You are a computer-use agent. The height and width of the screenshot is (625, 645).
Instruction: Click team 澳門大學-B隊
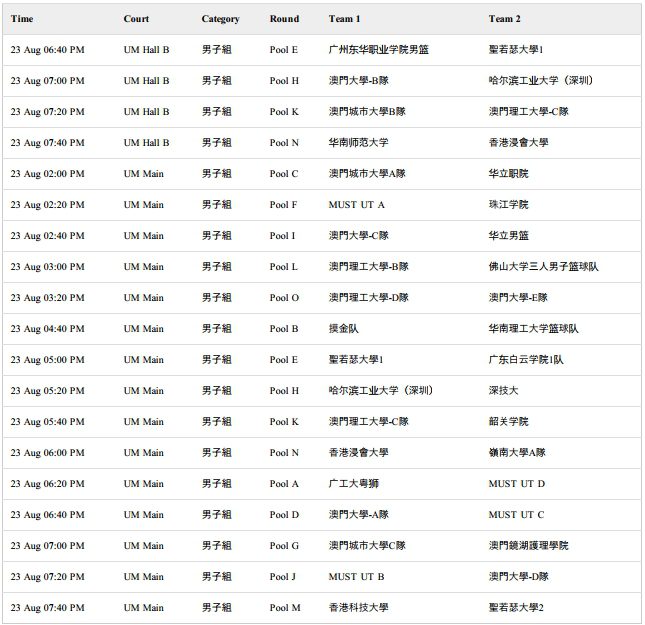click(359, 81)
